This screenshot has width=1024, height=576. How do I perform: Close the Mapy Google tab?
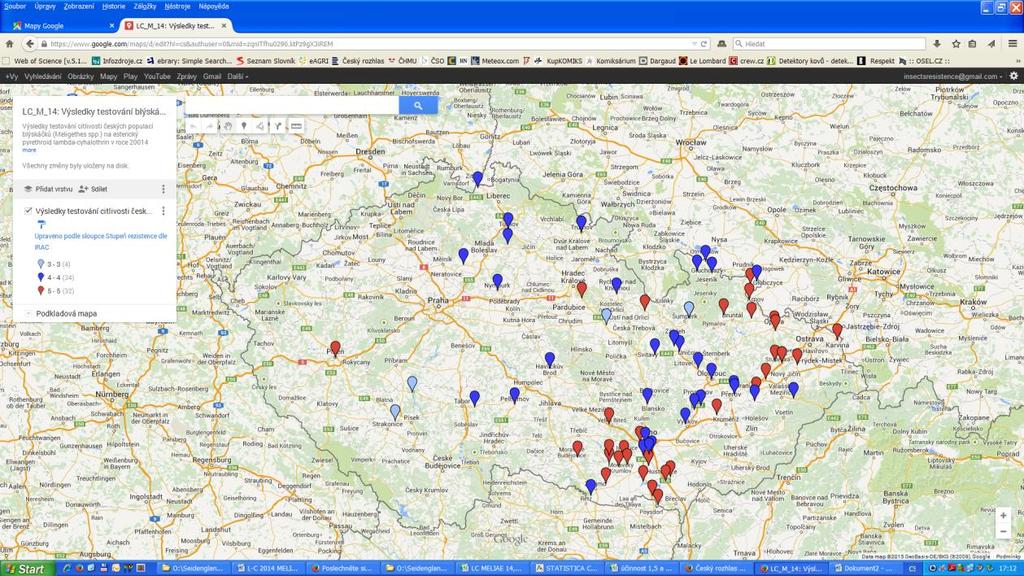pyautogui.click(x=111, y=25)
